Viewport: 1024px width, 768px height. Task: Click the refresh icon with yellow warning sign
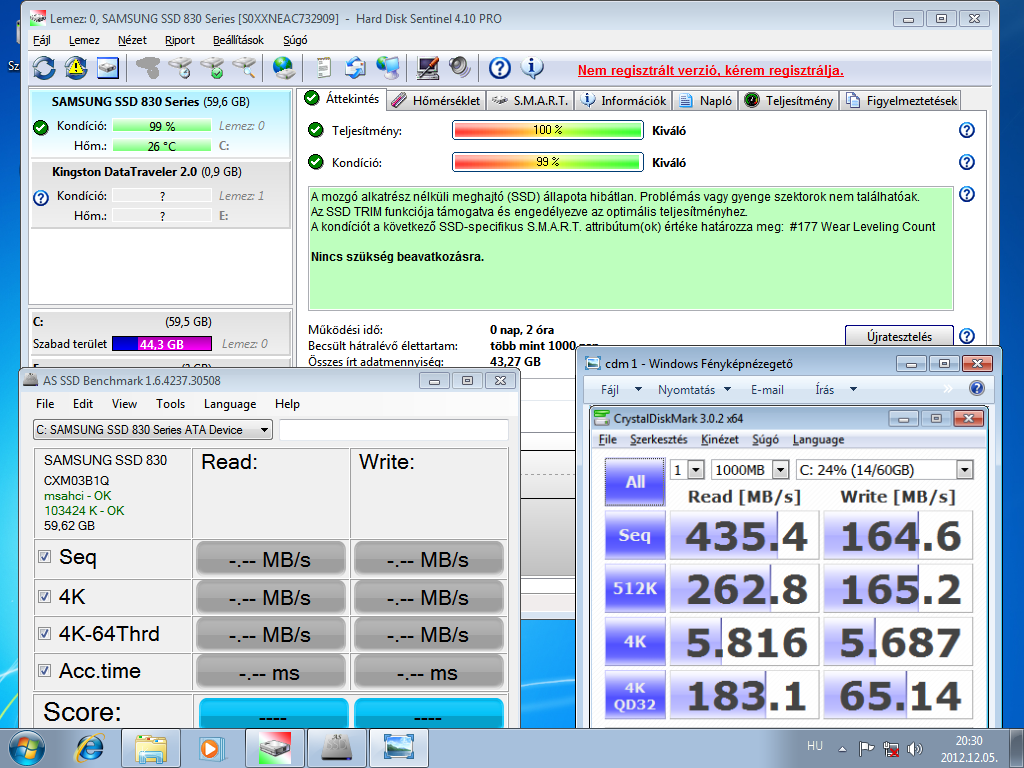click(x=76, y=68)
